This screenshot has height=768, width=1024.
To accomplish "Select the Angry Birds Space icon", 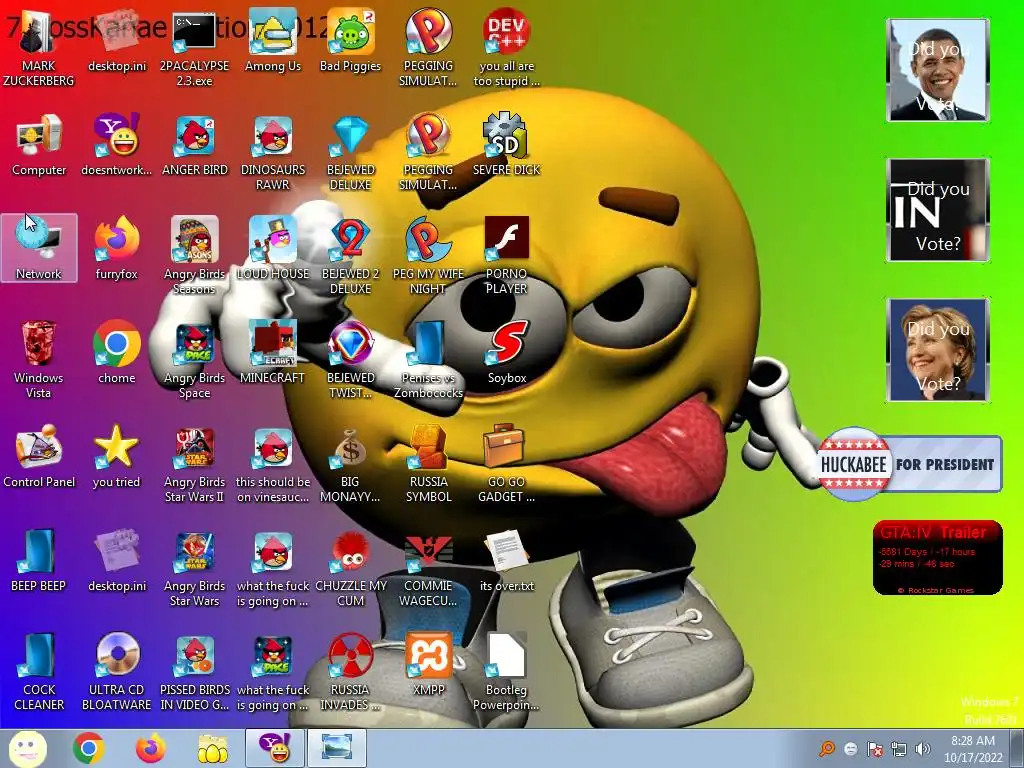I will point(194,359).
